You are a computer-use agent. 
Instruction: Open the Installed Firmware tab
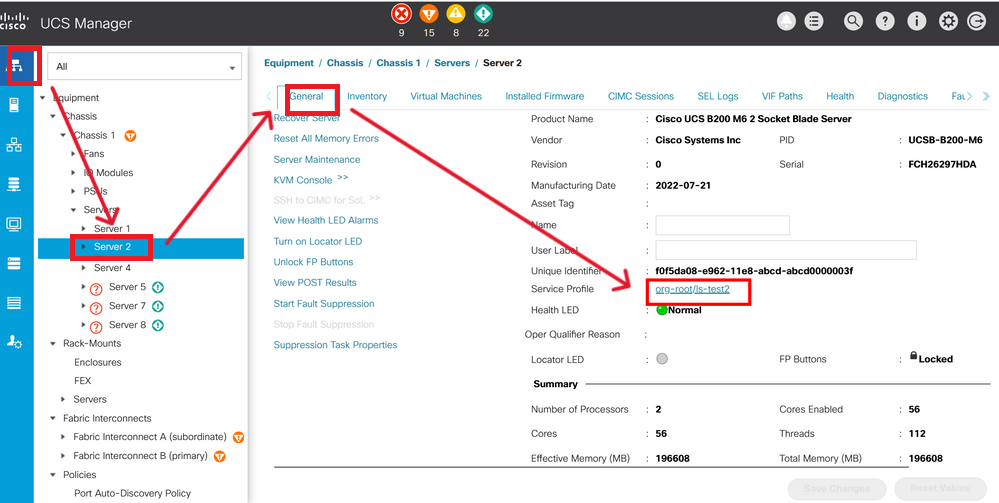coord(545,96)
